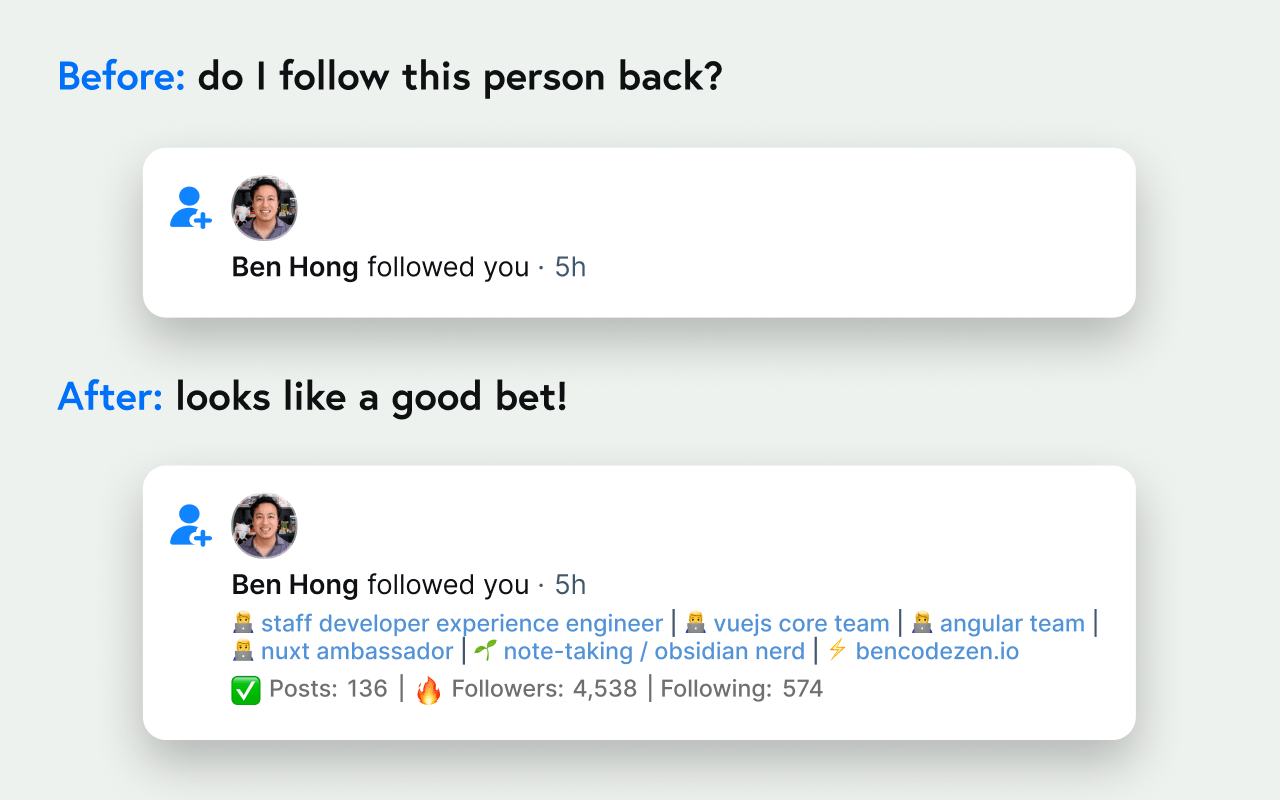Click the fire icon beside Followers
1280x800 pixels.
[x=428, y=690]
